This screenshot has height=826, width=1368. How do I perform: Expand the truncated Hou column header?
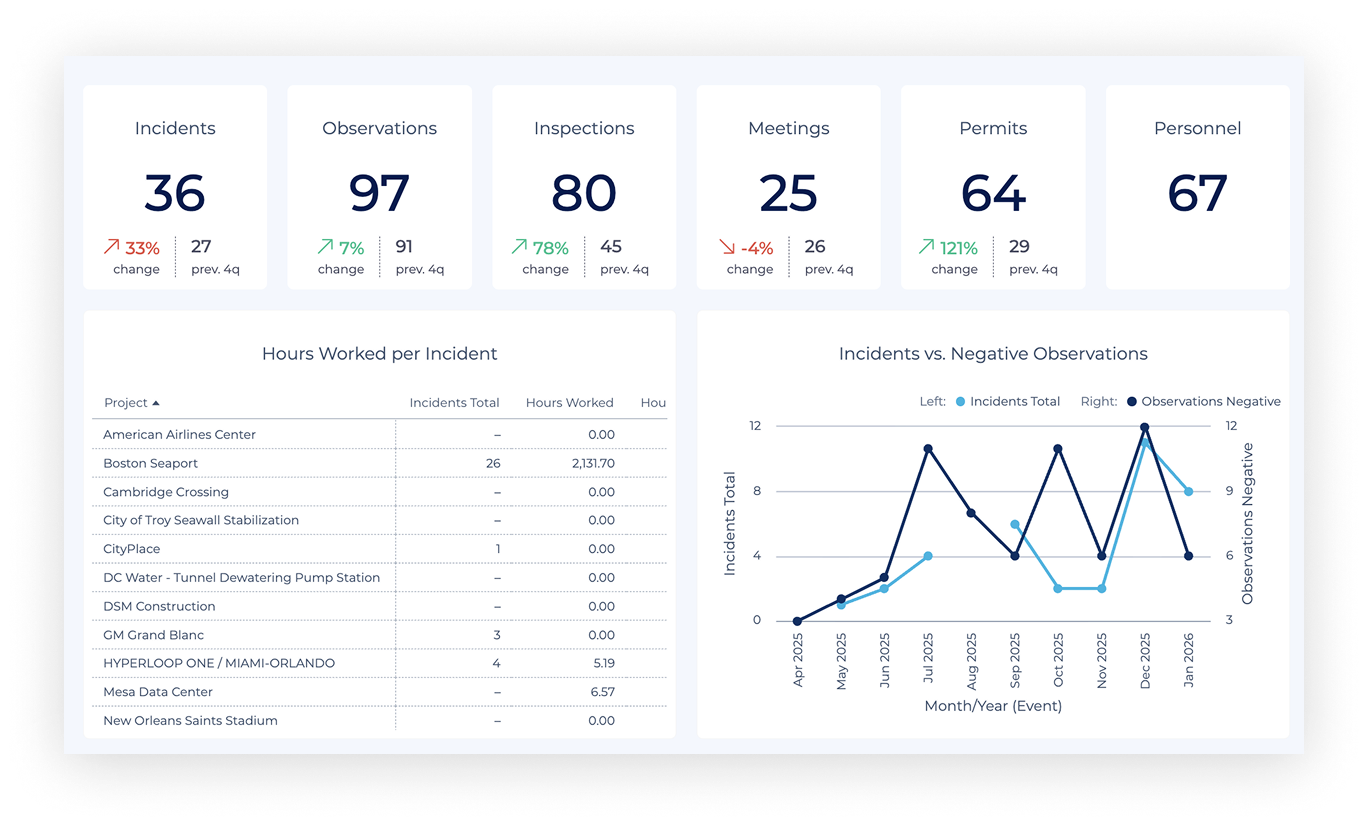click(653, 403)
